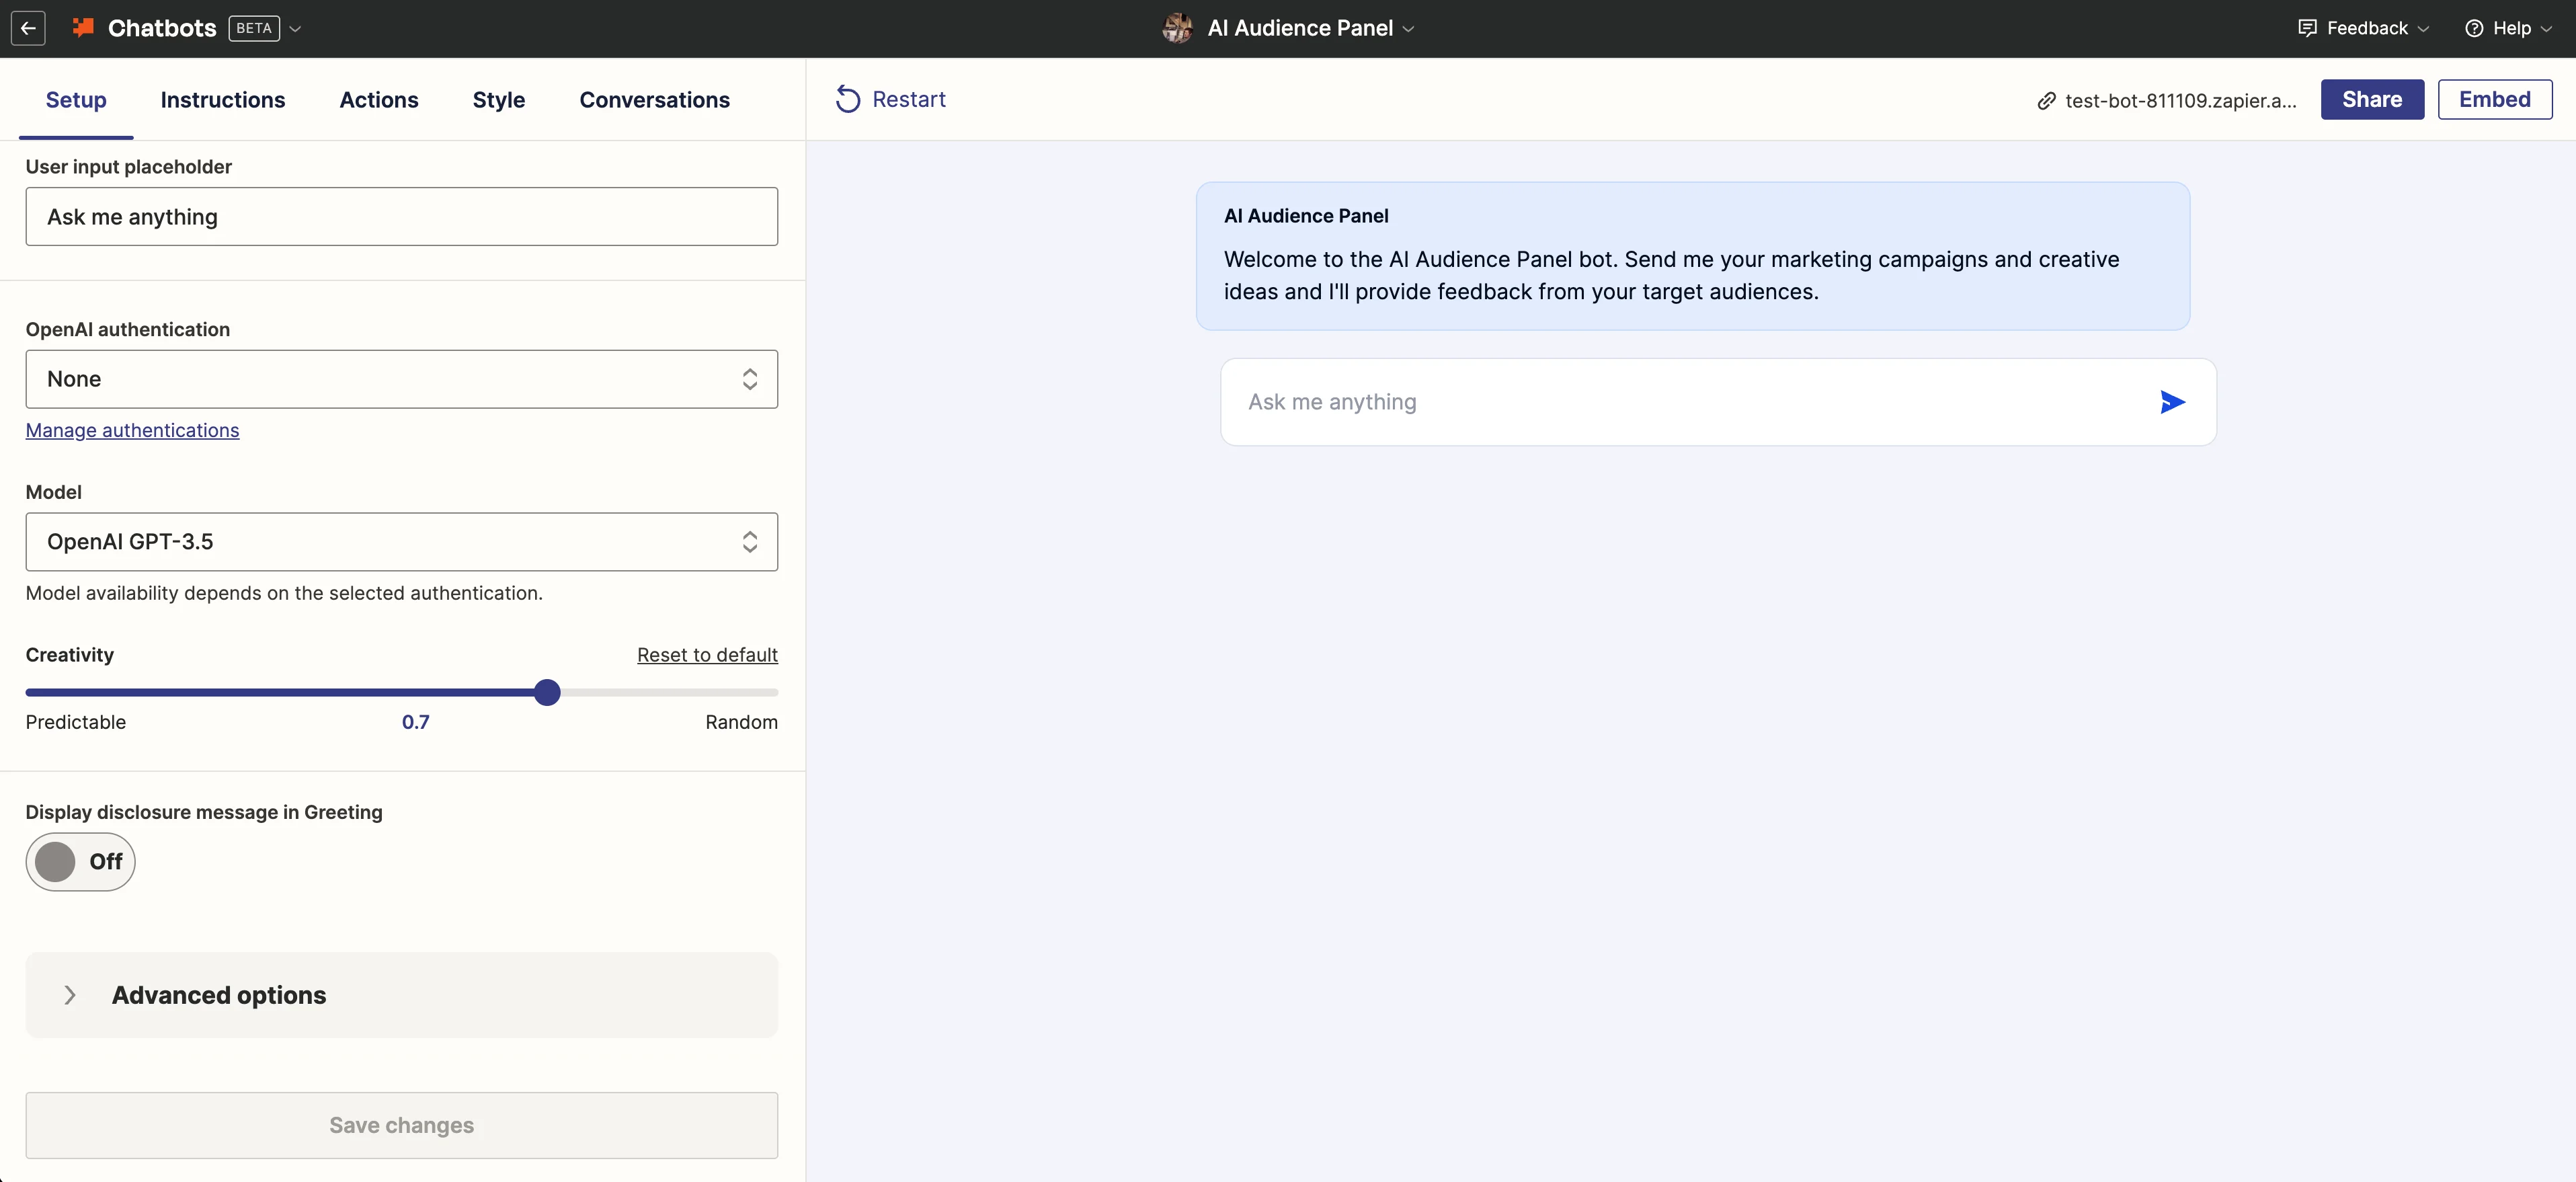Open the Chatbots BETA chevron dropdown
Image resolution: width=2576 pixels, height=1182 pixels.
[x=295, y=28]
